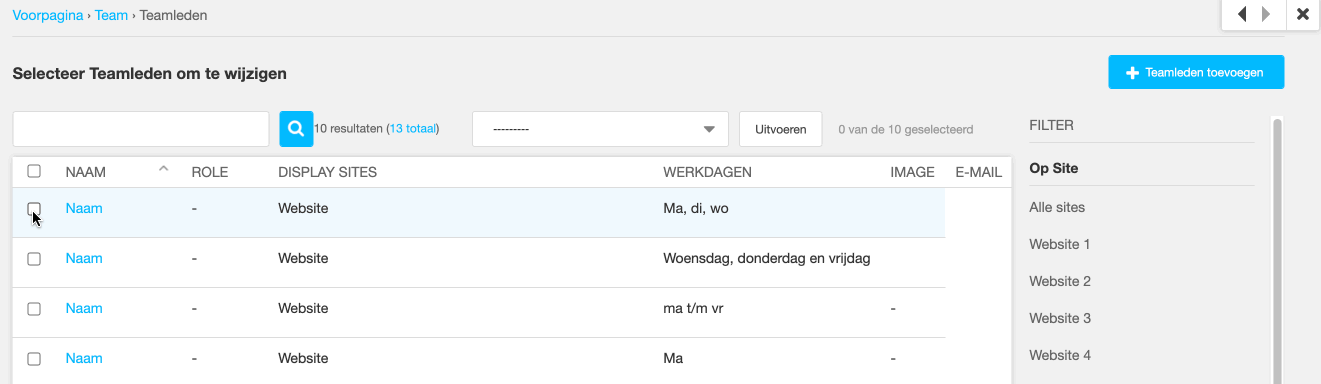
Task: Check the row with werkdagen ma t/m vr
Action: click(x=34, y=309)
